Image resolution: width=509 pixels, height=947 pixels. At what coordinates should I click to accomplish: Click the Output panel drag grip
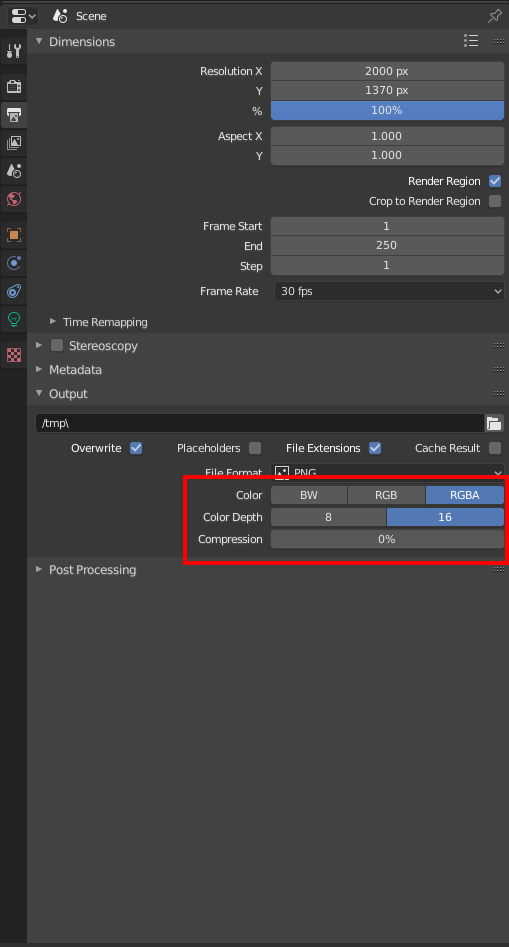[x=499, y=393]
